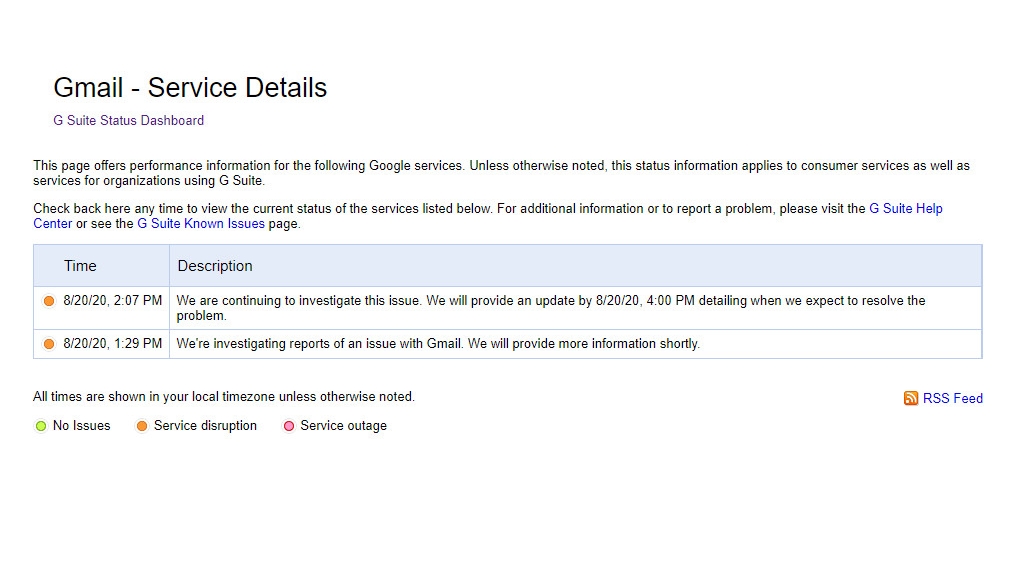The height and width of the screenshot is (576, 1024).
Task: Click the Description column header
Action: [215, 266]
